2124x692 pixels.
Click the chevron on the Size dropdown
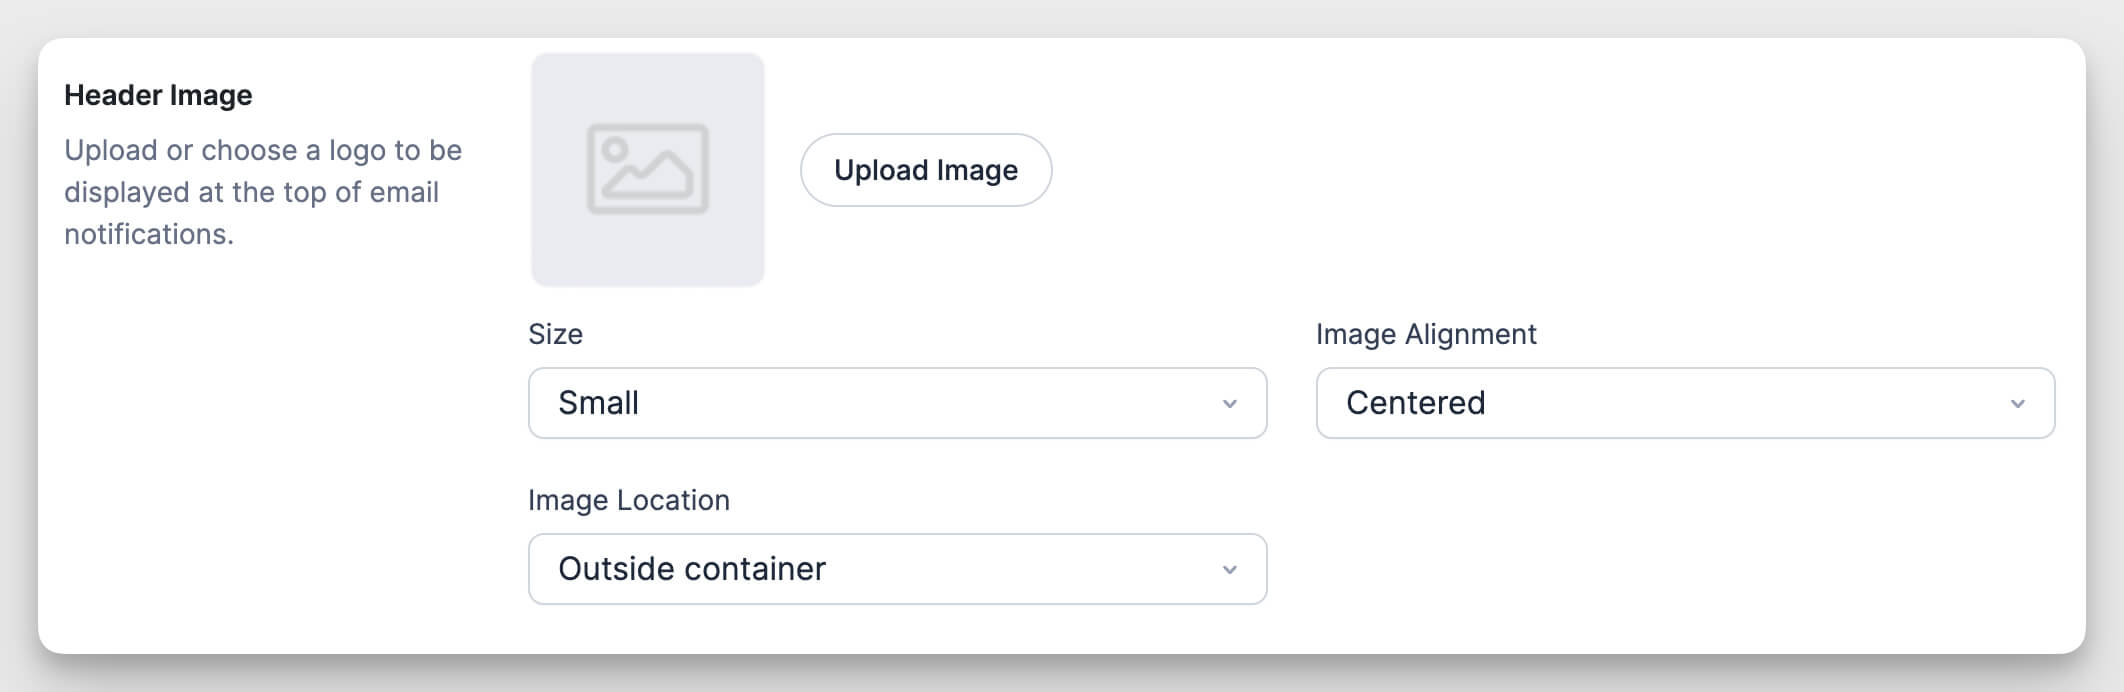click(x=1232, y=403)
